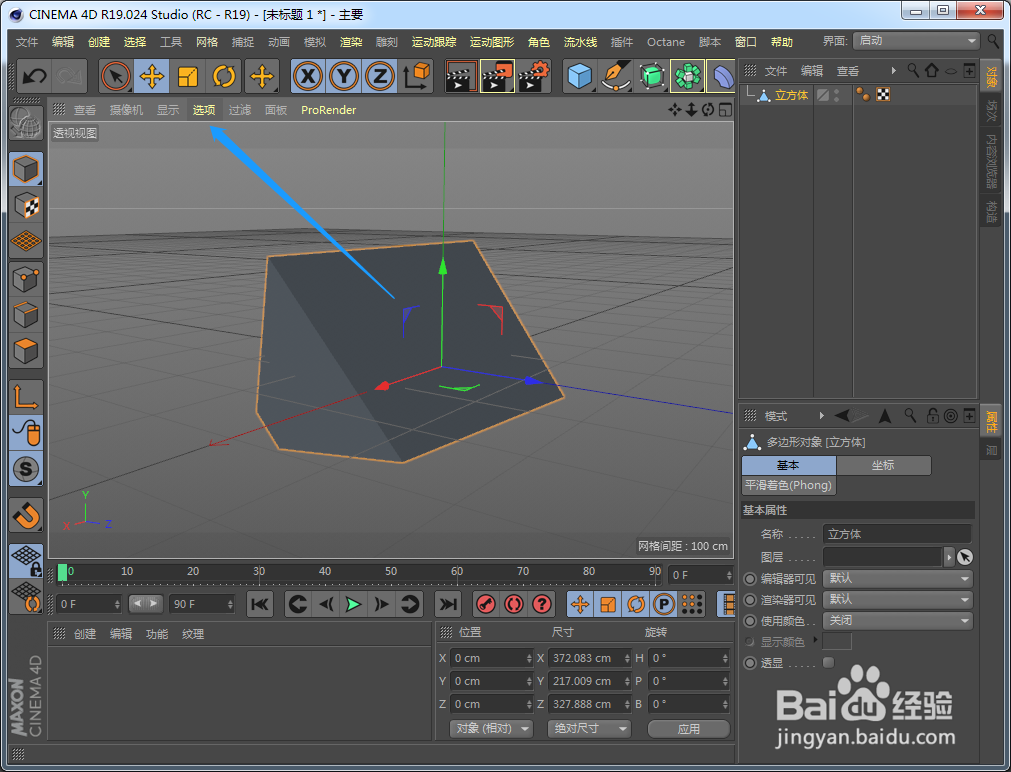The height and width of the screenshot is (772, 1011).
Task: Open the Octane menu
Action: pyautogui.click(x=665, y=42)
